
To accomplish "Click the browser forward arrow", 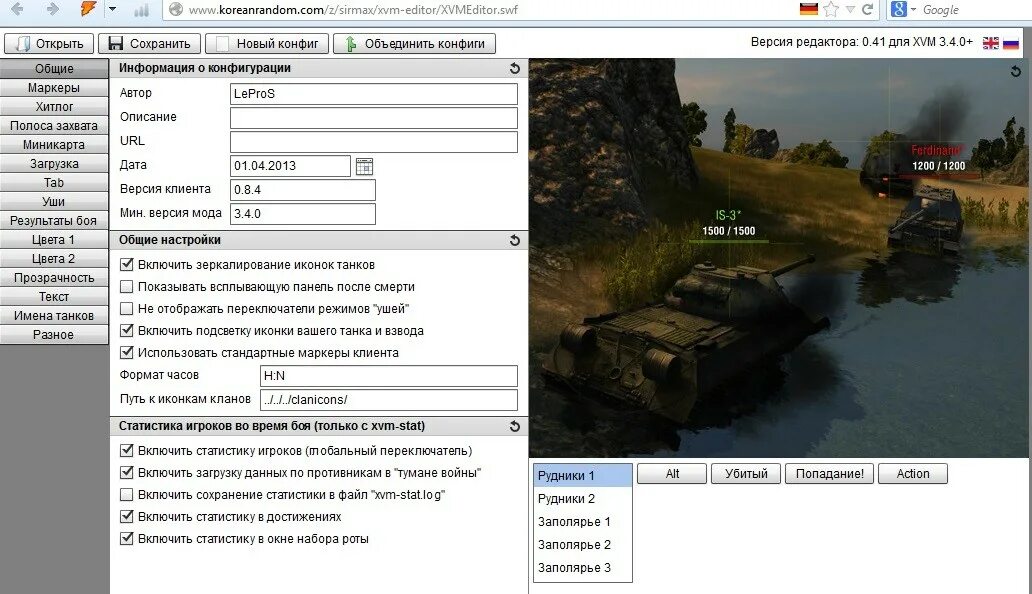I will point(53,9).
